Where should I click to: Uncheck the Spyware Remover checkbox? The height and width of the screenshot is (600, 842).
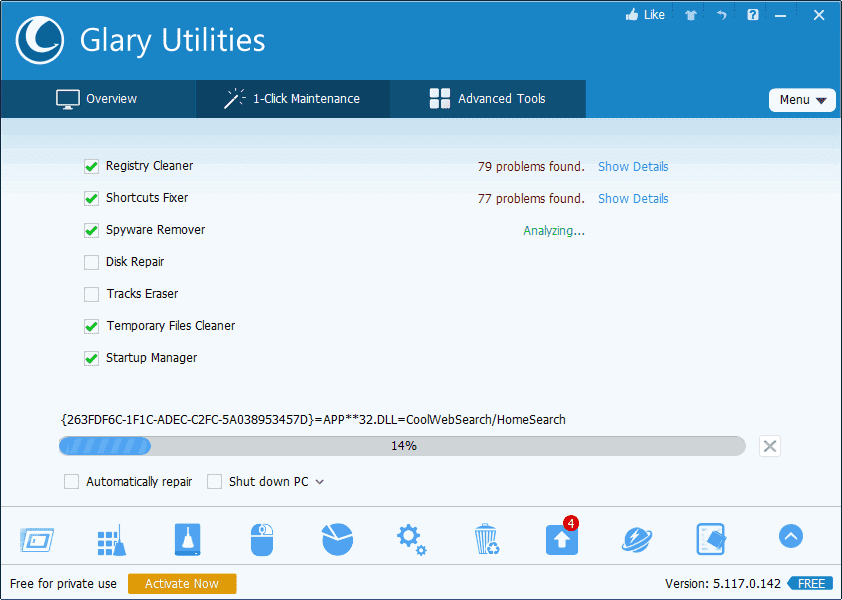click(91, 230)
